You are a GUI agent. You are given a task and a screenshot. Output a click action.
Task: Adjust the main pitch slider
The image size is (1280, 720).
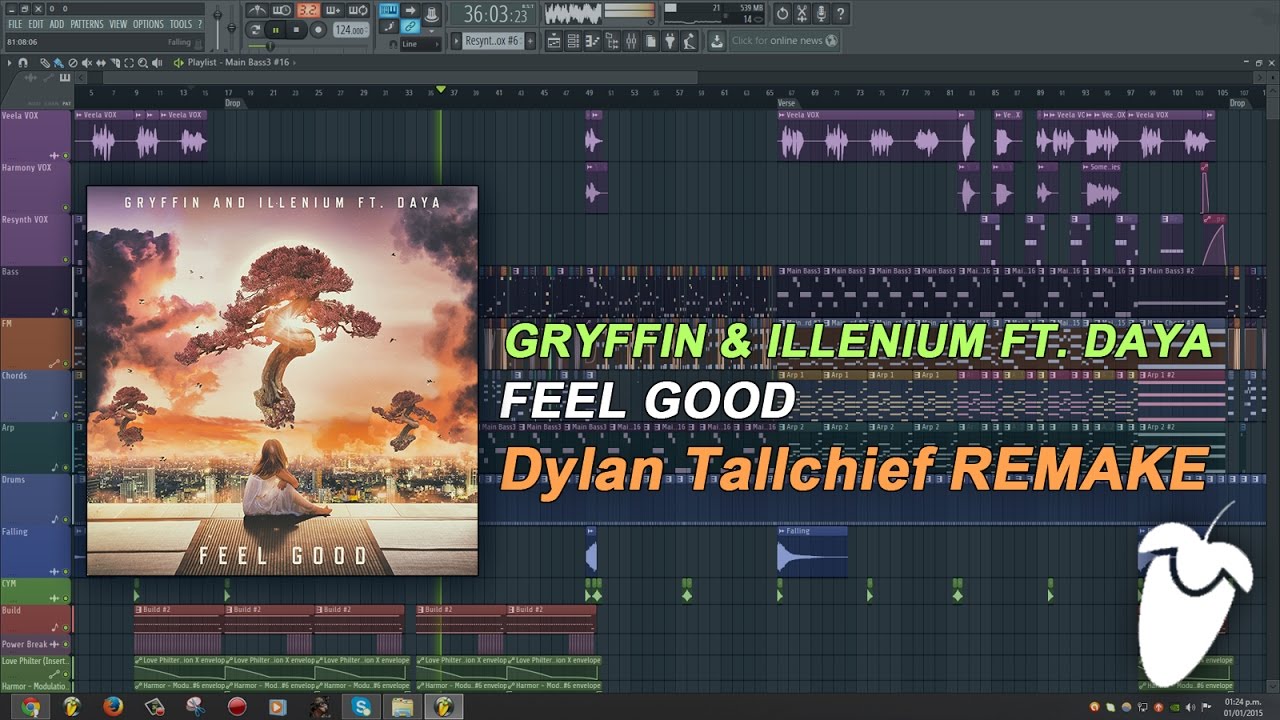tap(231, 27)
